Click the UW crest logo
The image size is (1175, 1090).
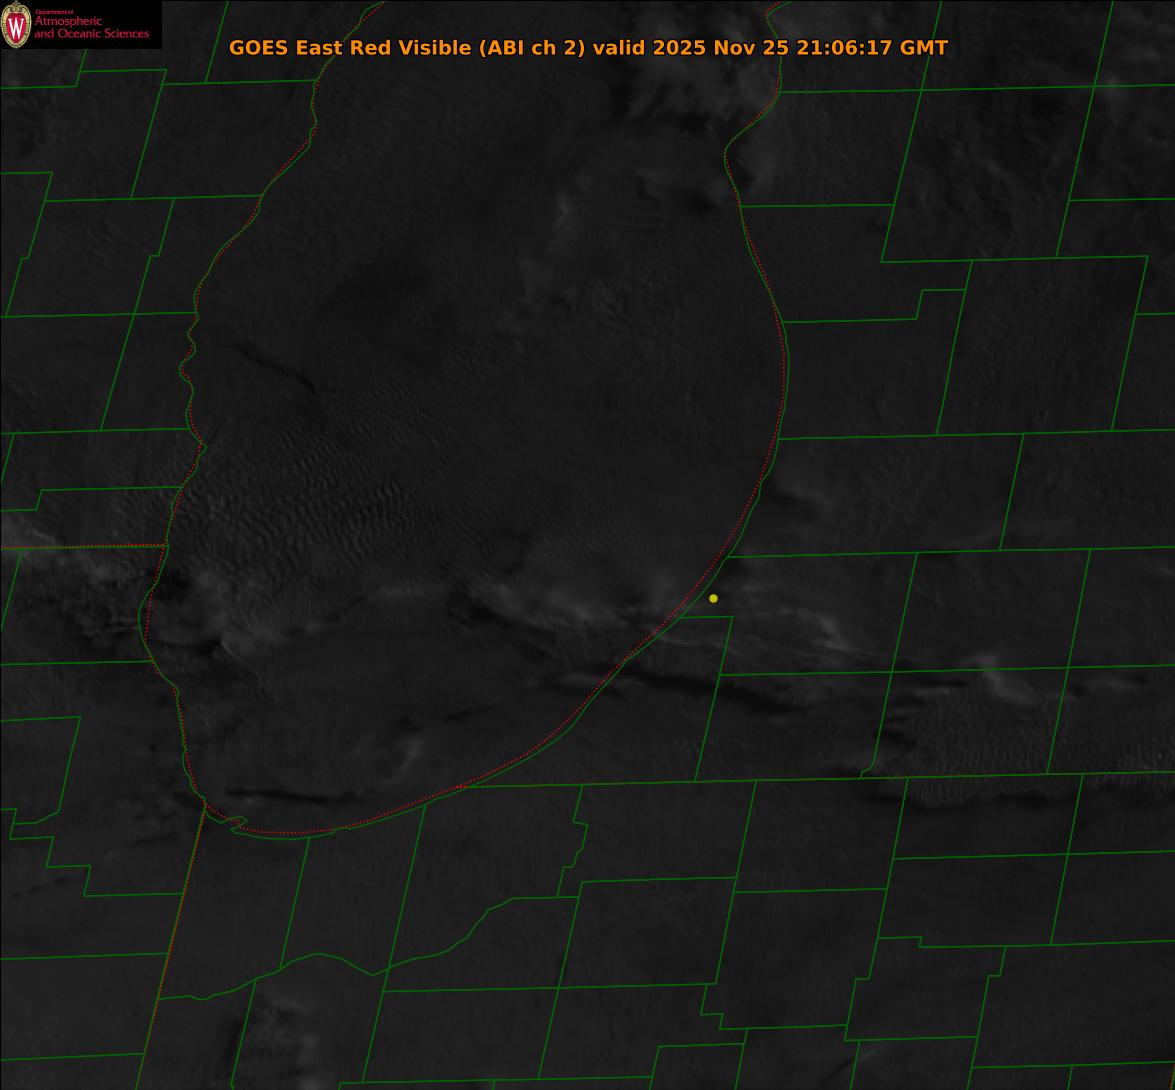coord(16,25)
